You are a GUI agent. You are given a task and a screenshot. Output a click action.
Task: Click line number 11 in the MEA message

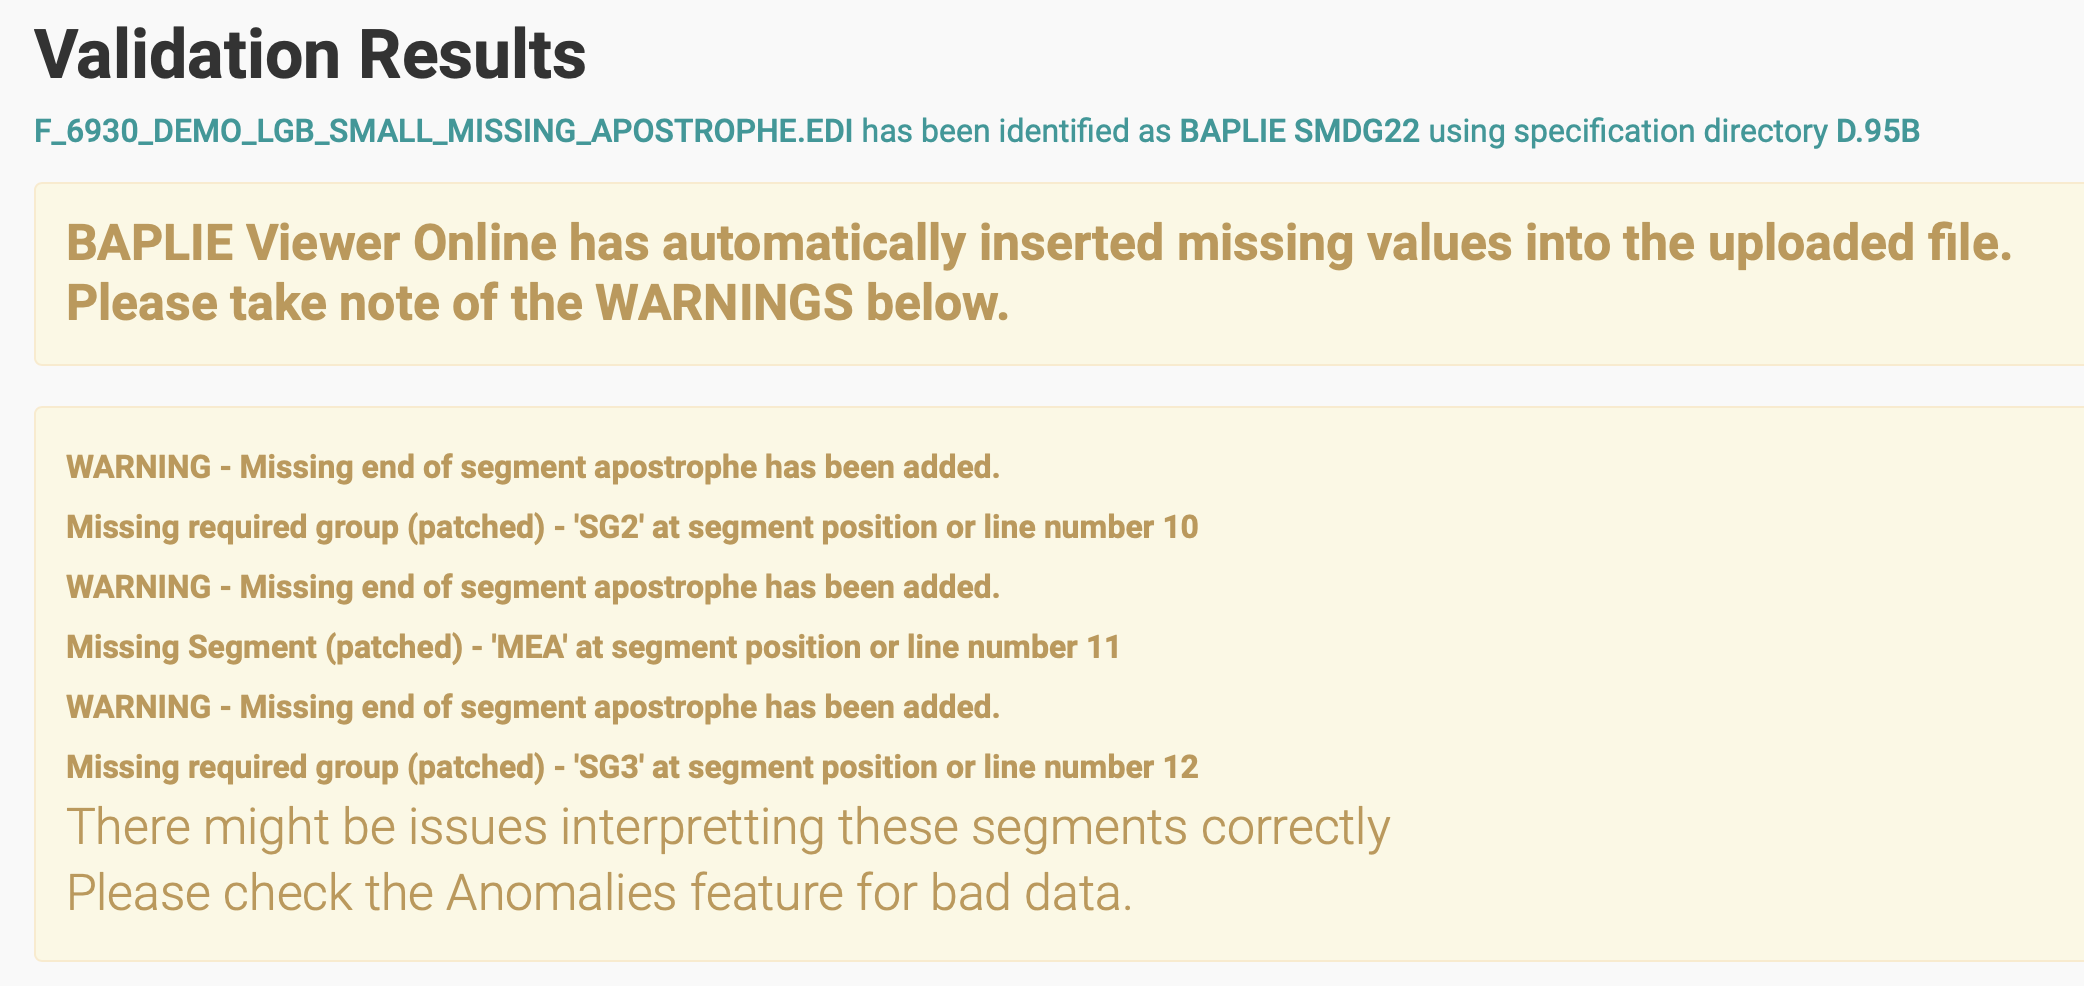(x=1103, y=647)
